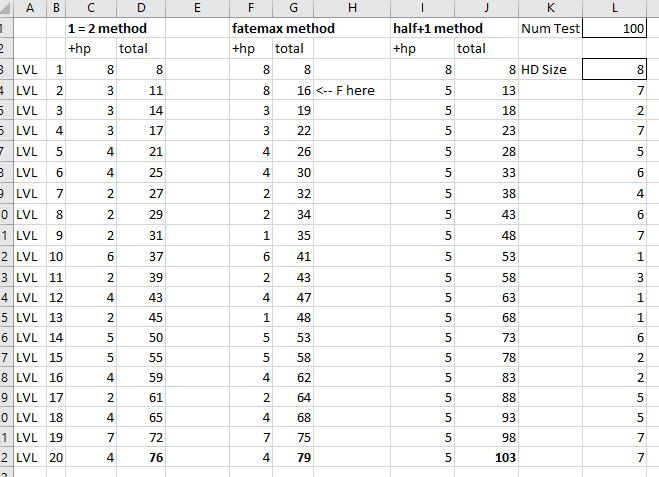Select the '<-- F here' note cell
Image resolution: width=659 pixels, height=477 pixels.
(352, 90)
